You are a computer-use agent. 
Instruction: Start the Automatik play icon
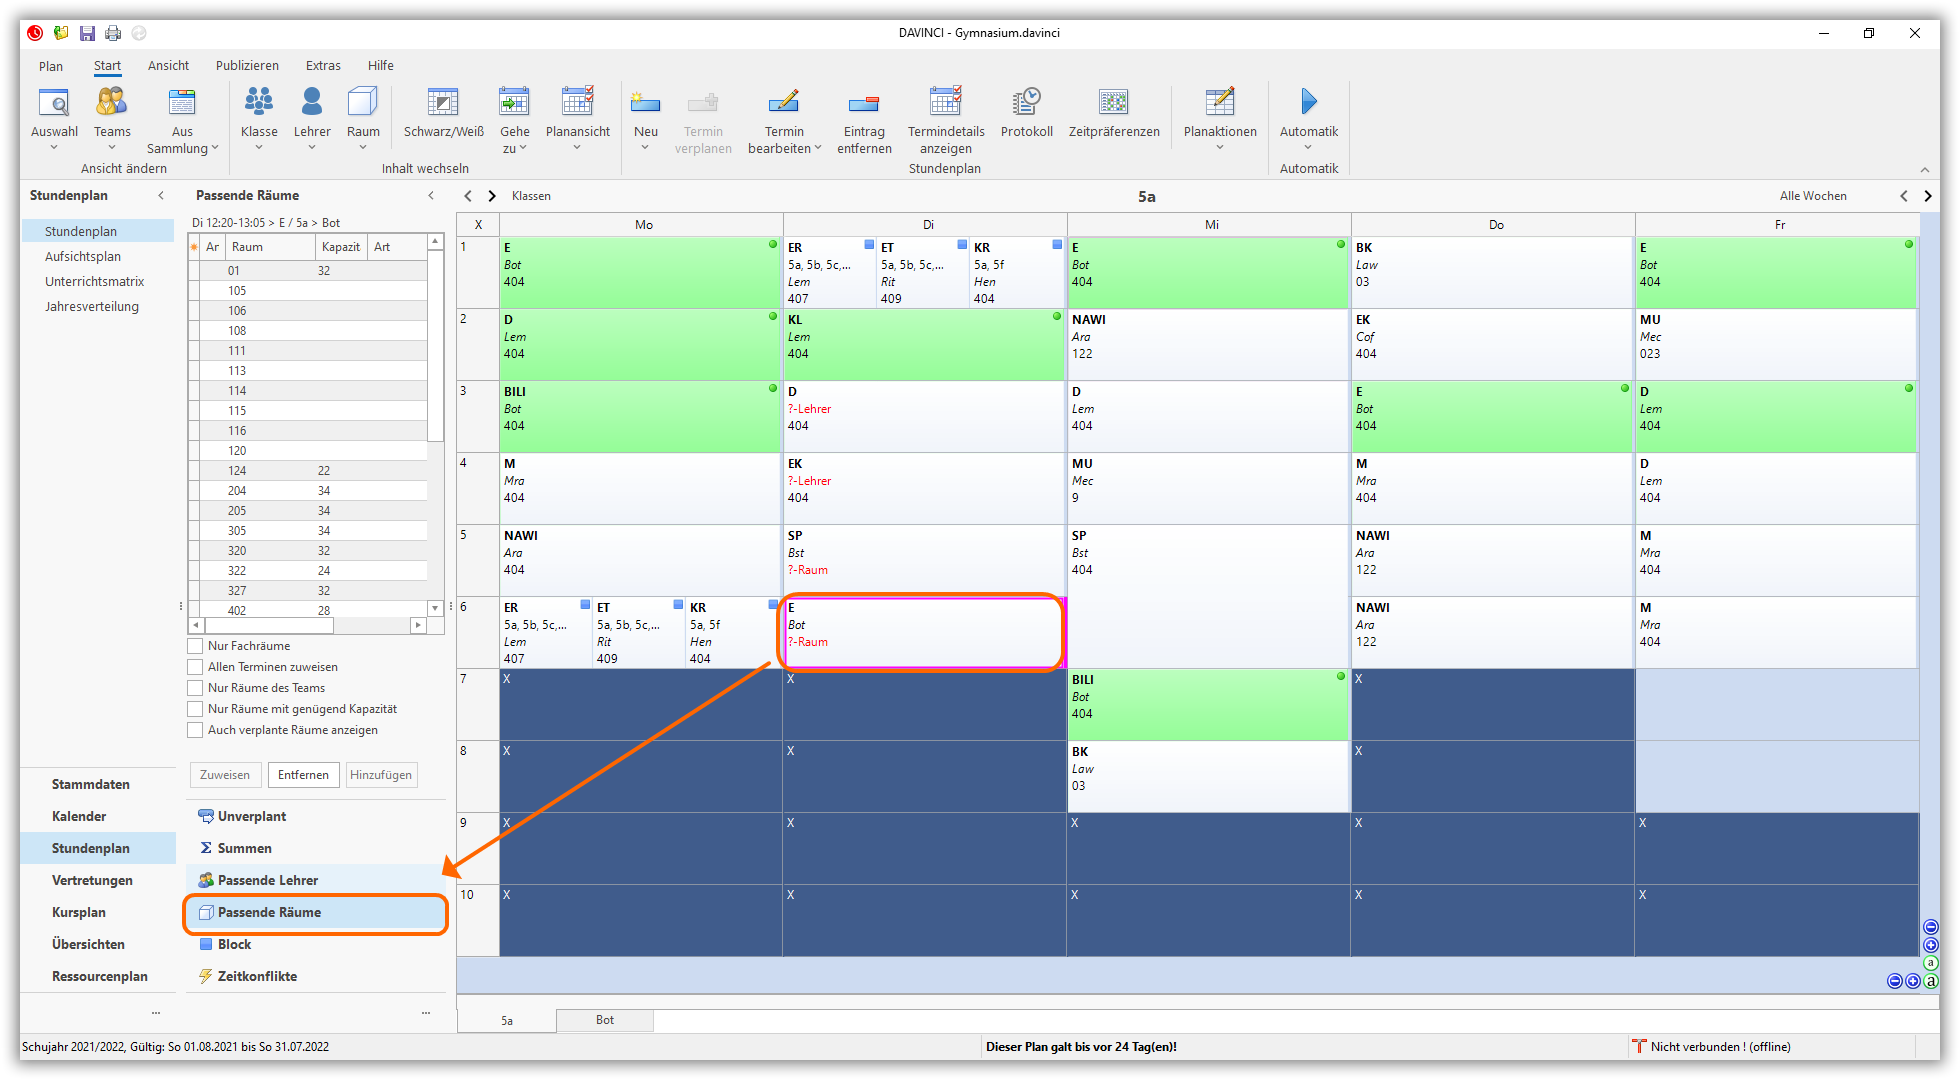1308,101
